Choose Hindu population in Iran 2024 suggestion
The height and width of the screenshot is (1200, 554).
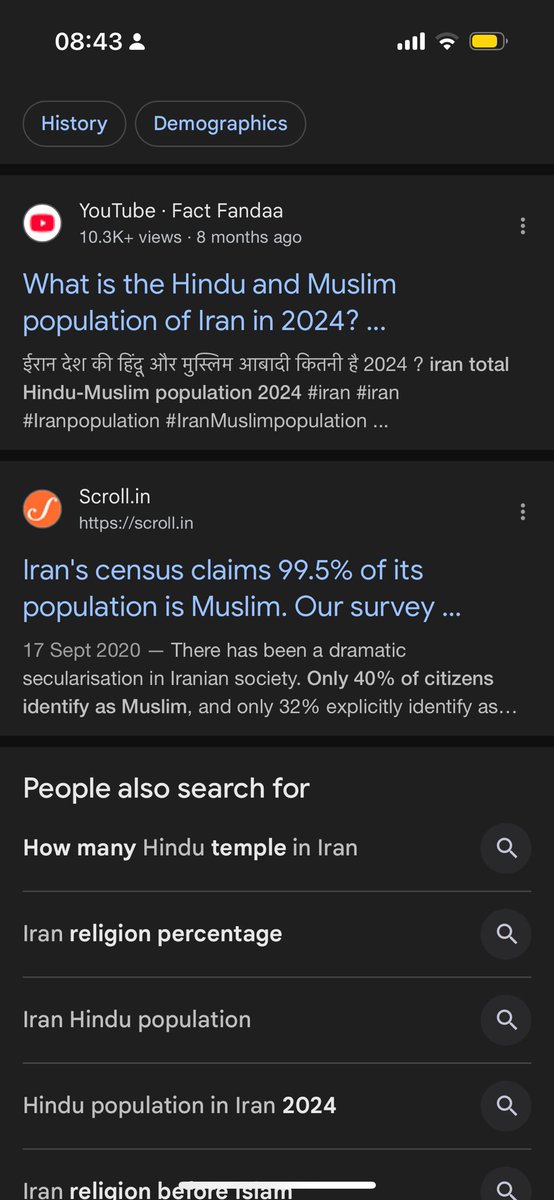(x=180, y=1105)
